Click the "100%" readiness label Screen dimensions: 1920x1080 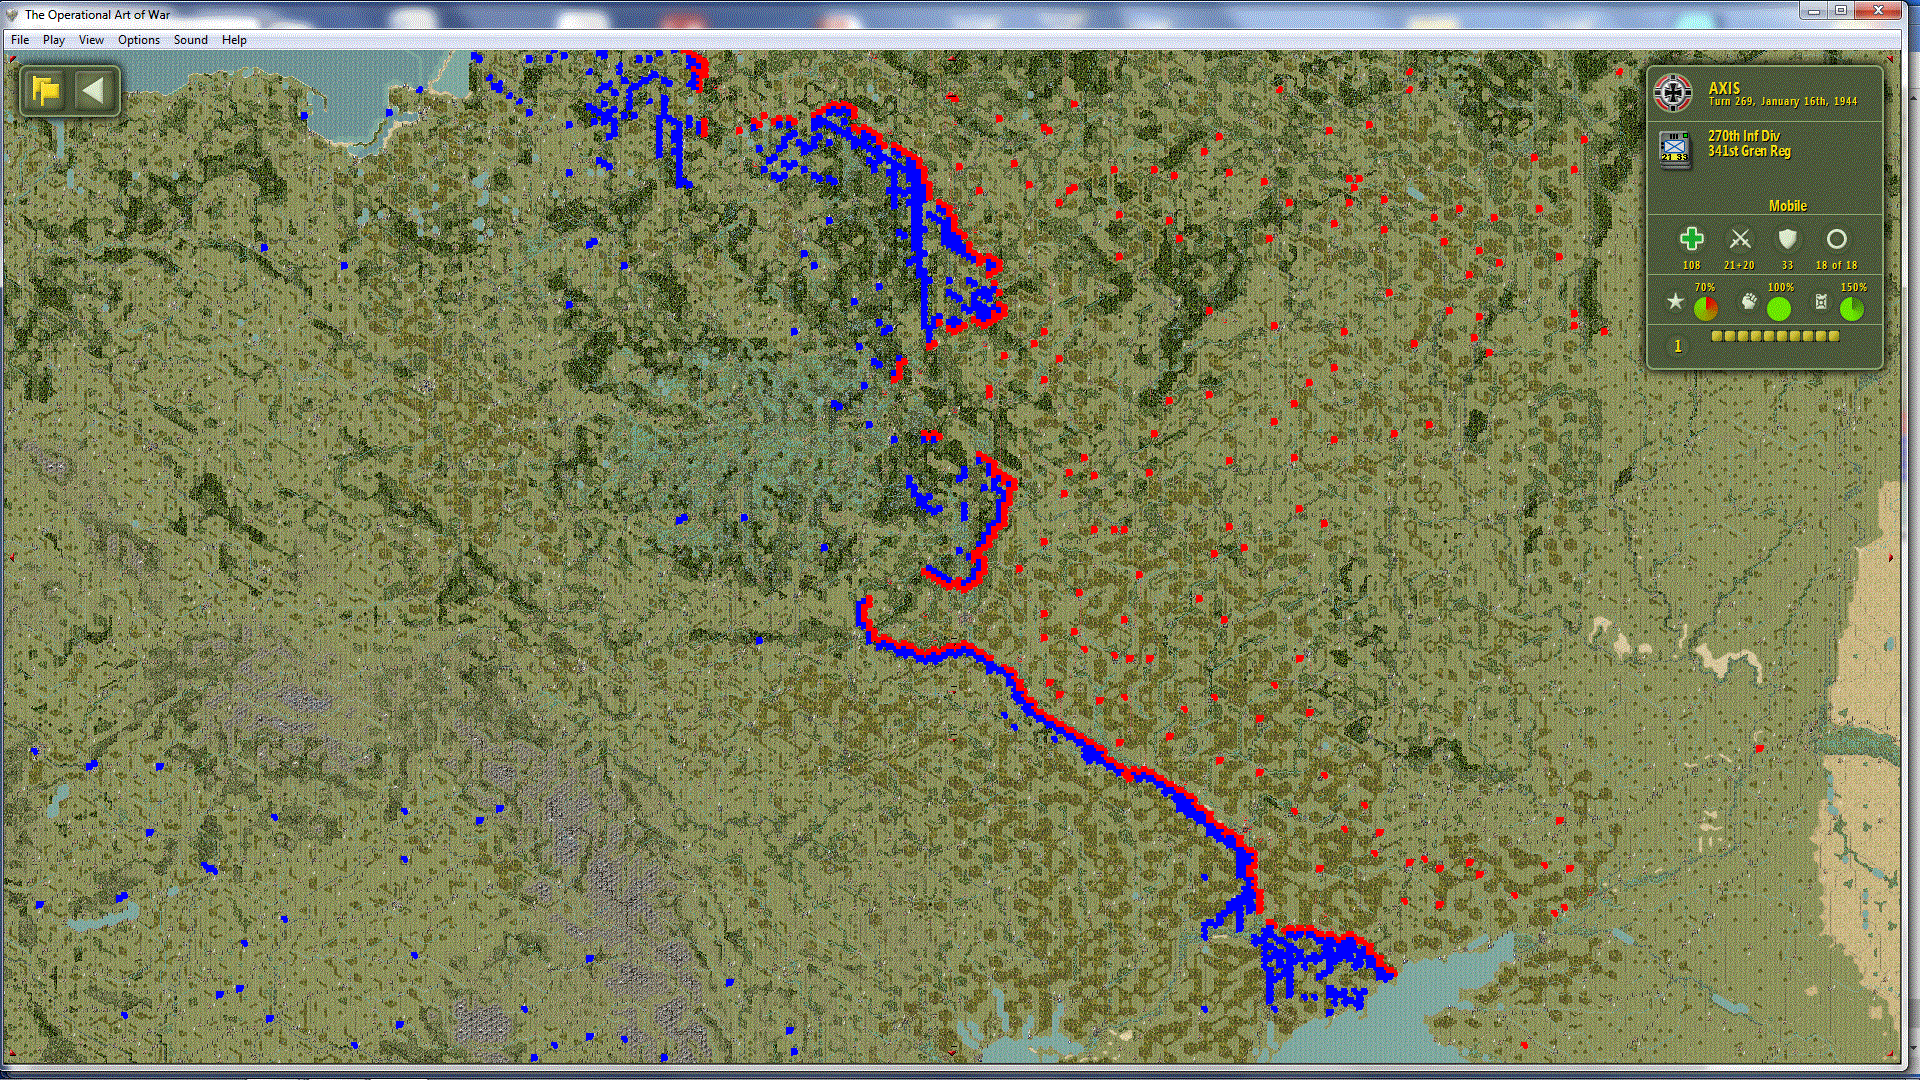point(1780,287)
